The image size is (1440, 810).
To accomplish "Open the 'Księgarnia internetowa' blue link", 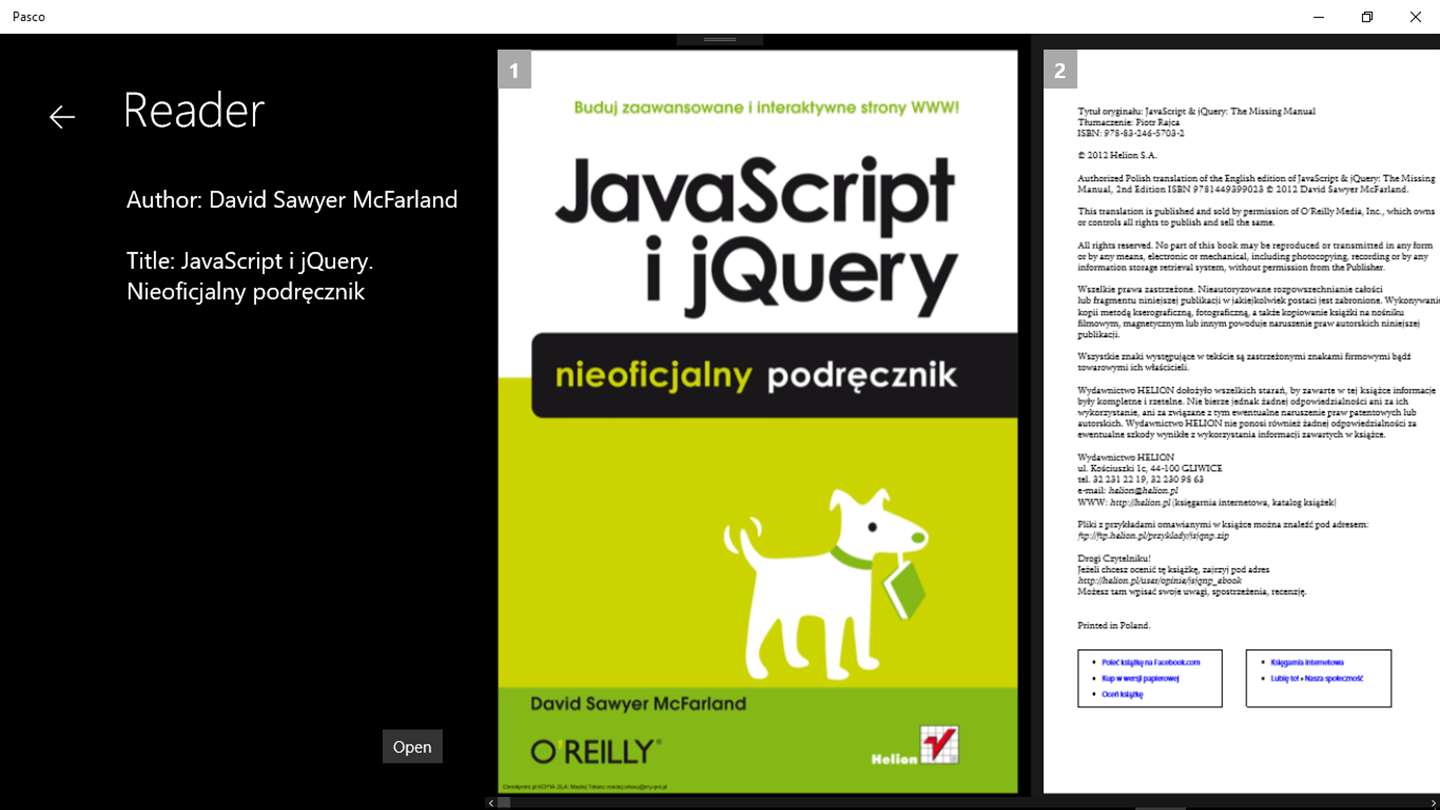I will coord(1307,662).
